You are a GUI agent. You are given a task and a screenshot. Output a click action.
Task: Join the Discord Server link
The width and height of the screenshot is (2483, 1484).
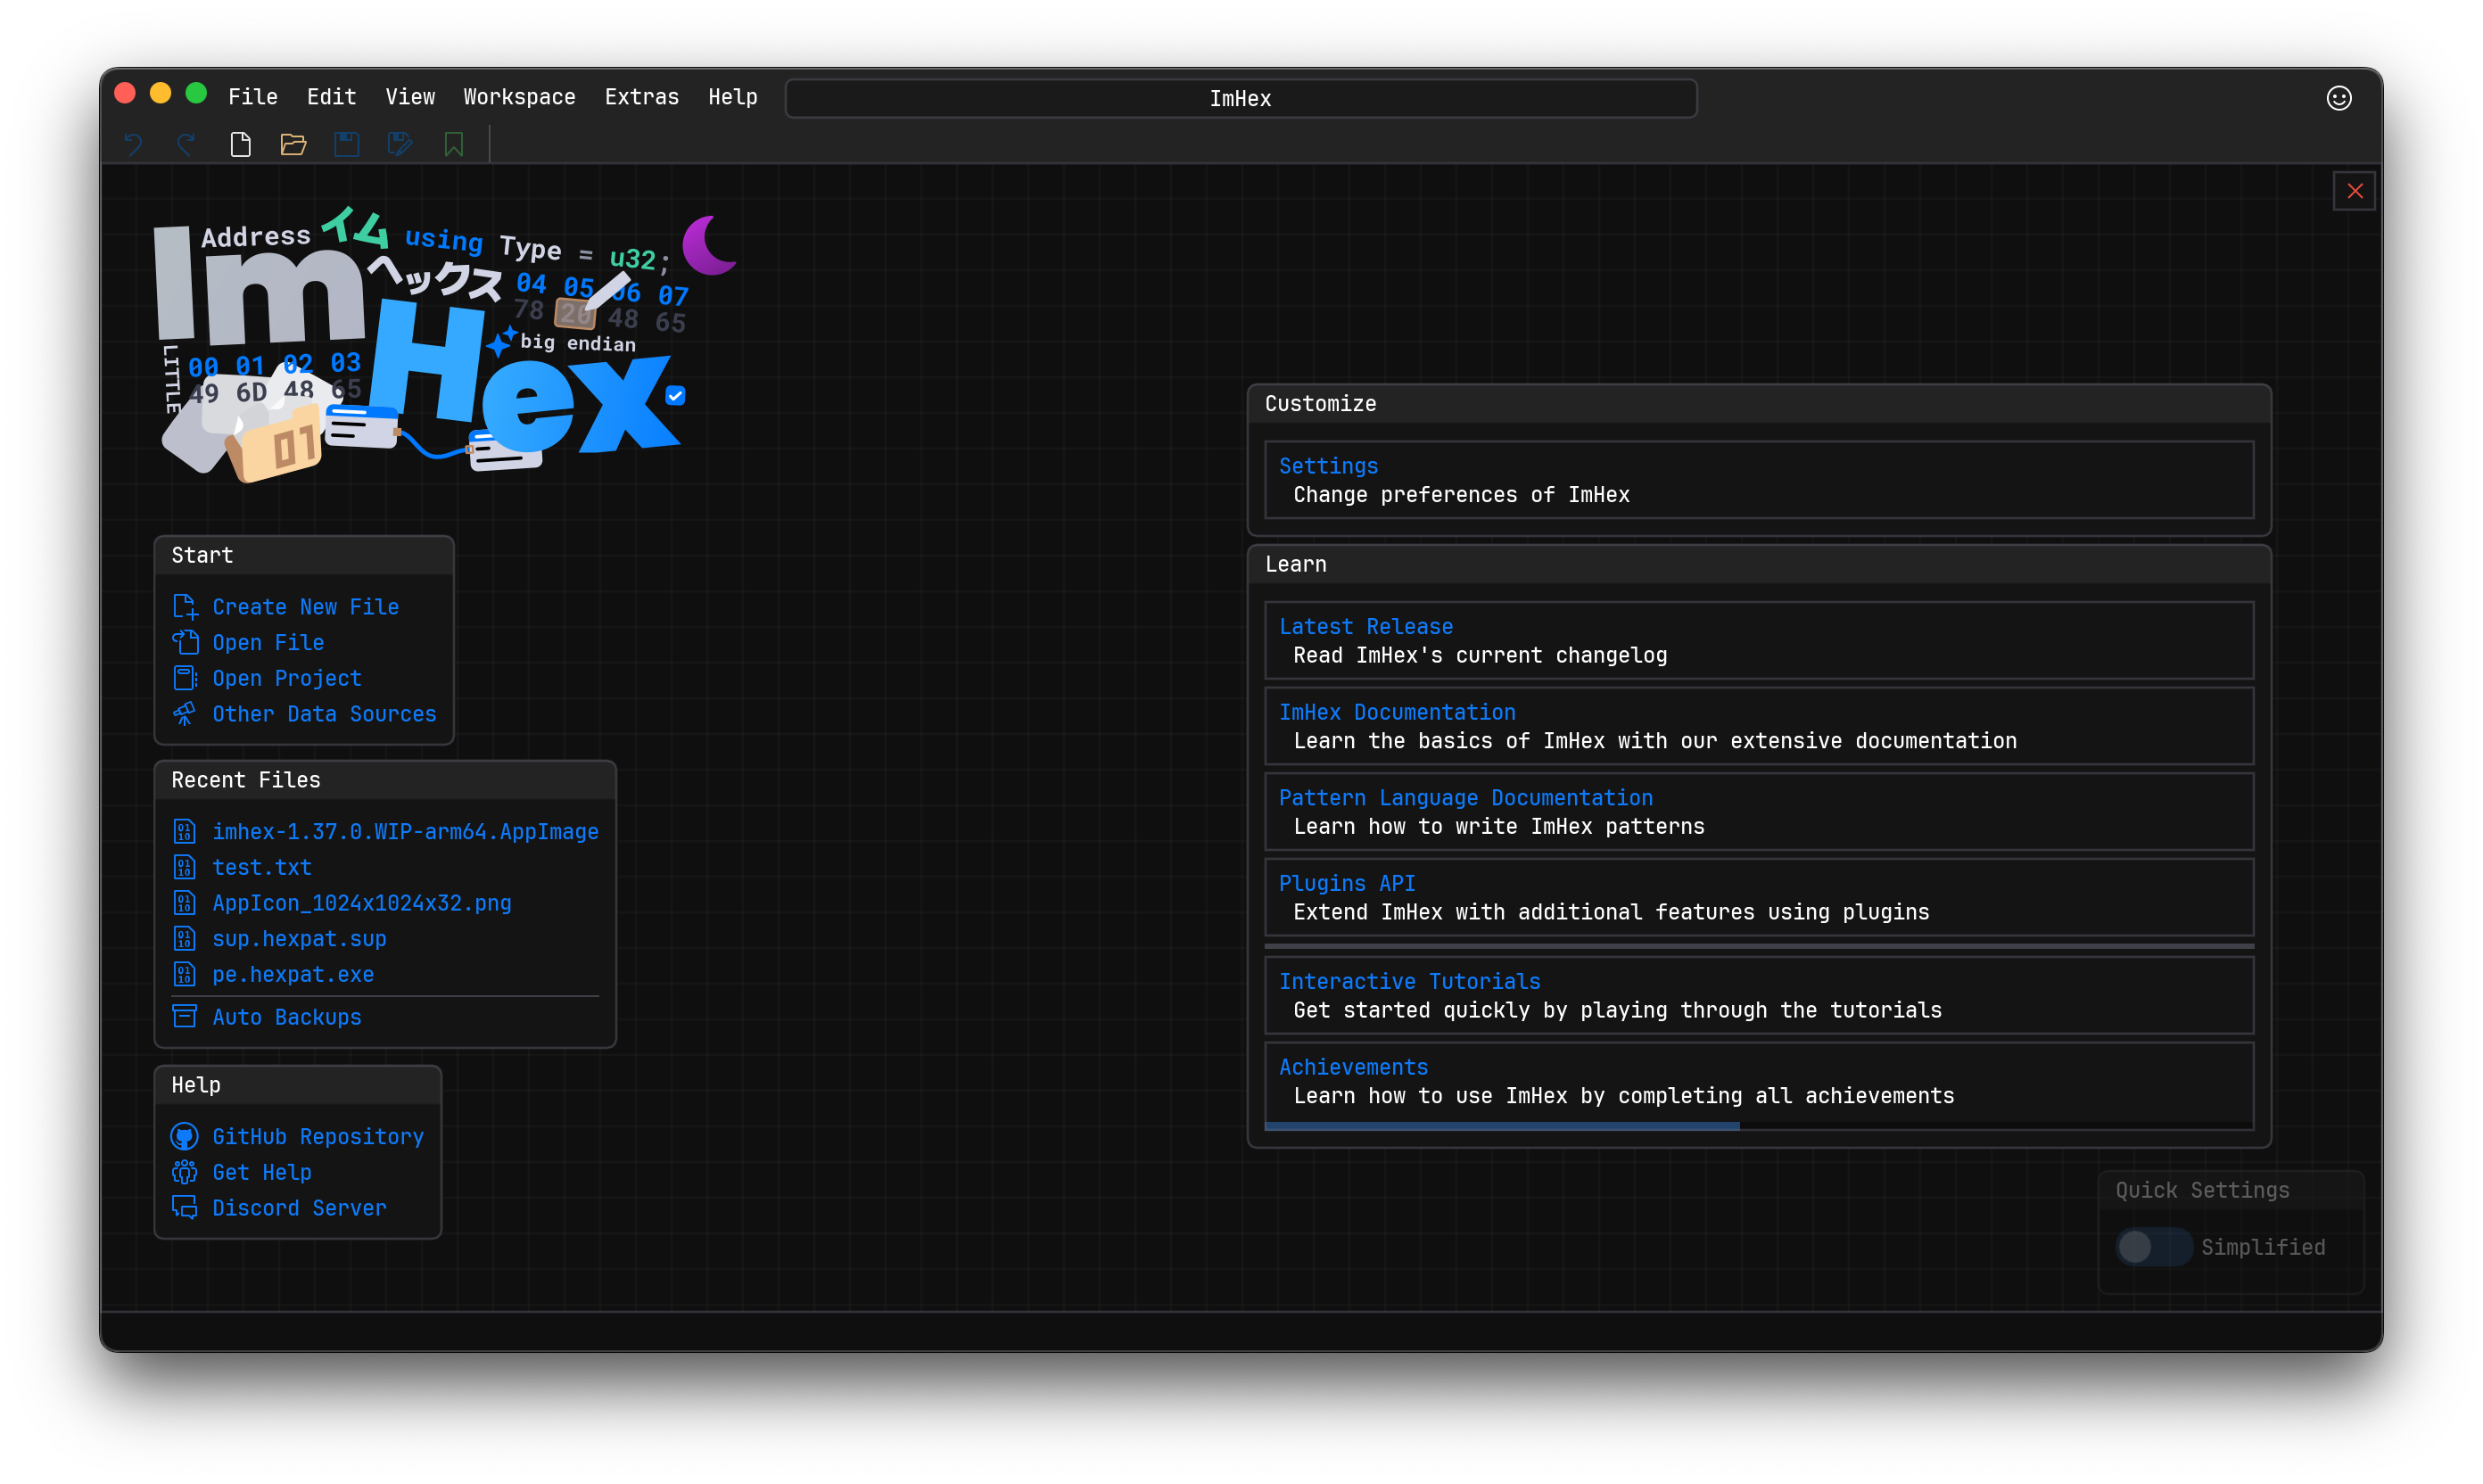coord(299,1208)
